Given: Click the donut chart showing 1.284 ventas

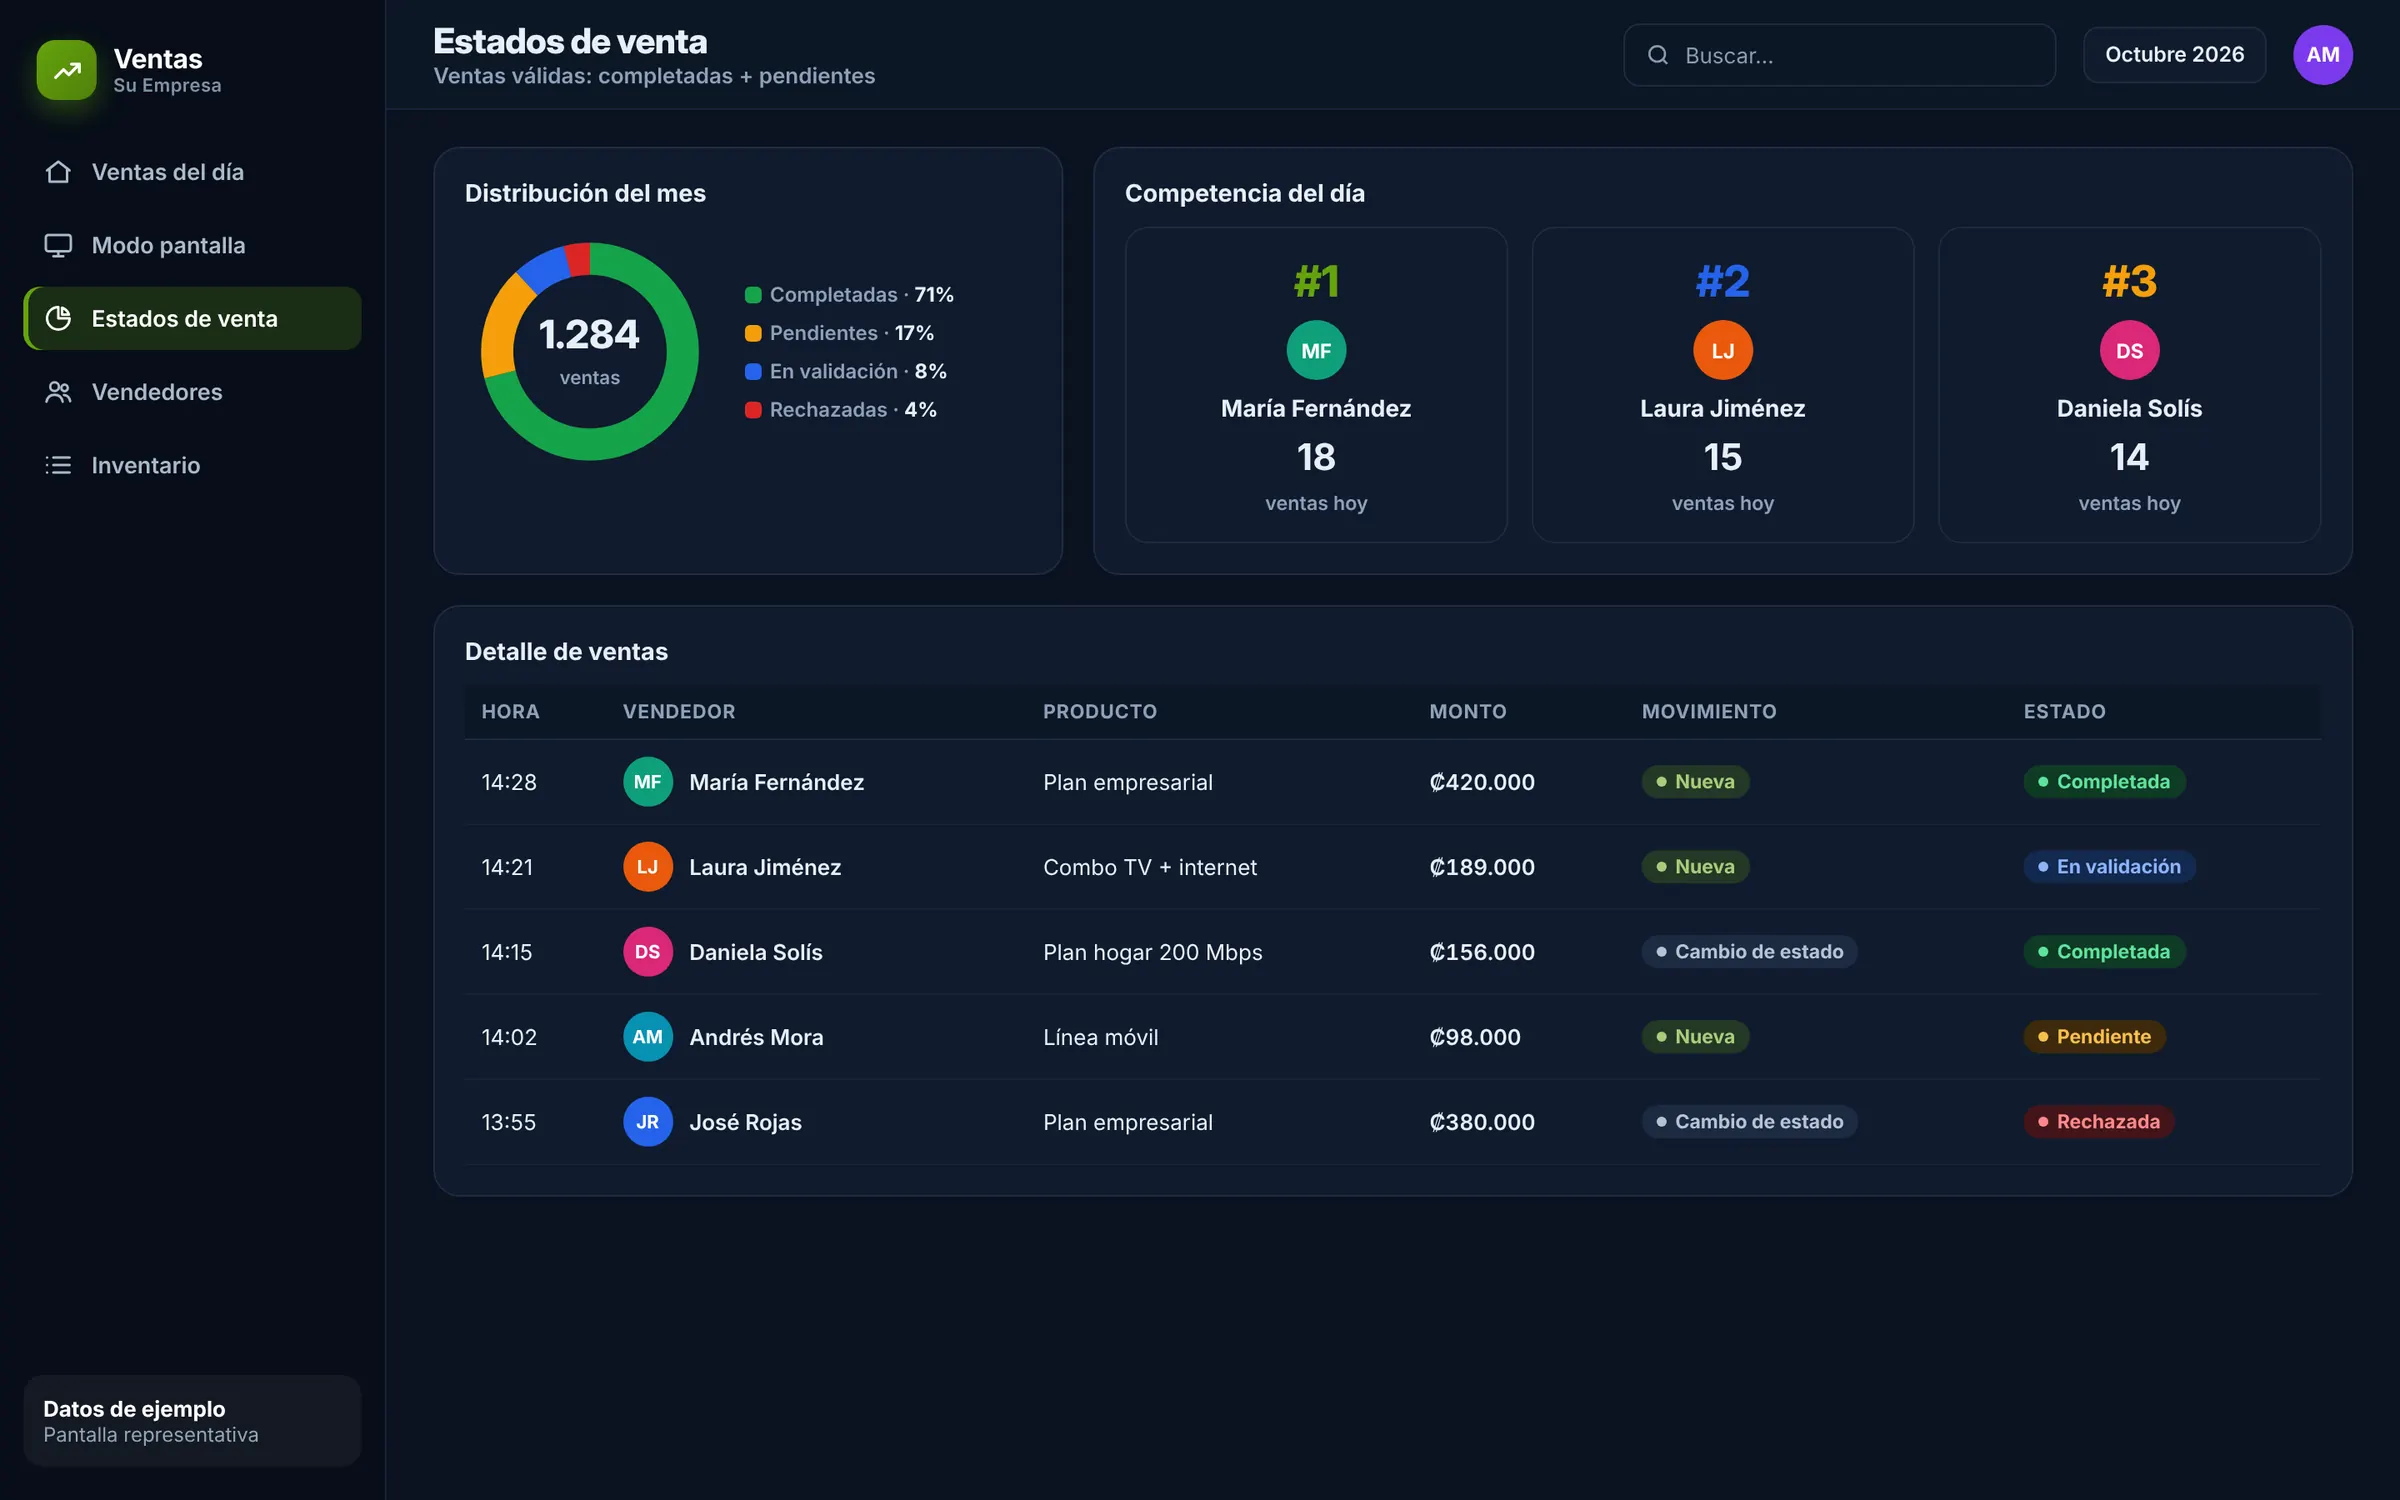Looking at the screenshot, I should pos(590,351).
